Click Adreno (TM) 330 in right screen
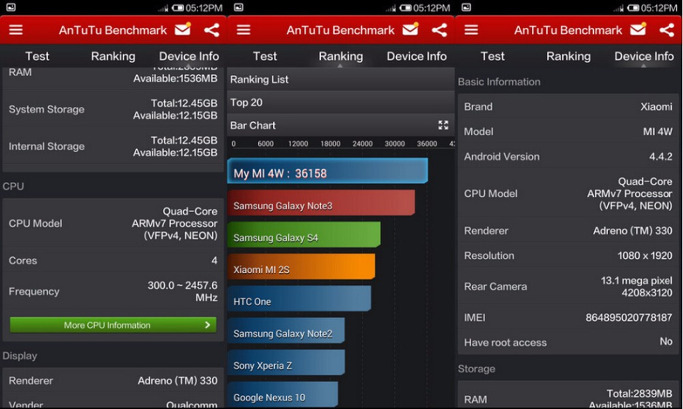 click(x=632, y=231)
